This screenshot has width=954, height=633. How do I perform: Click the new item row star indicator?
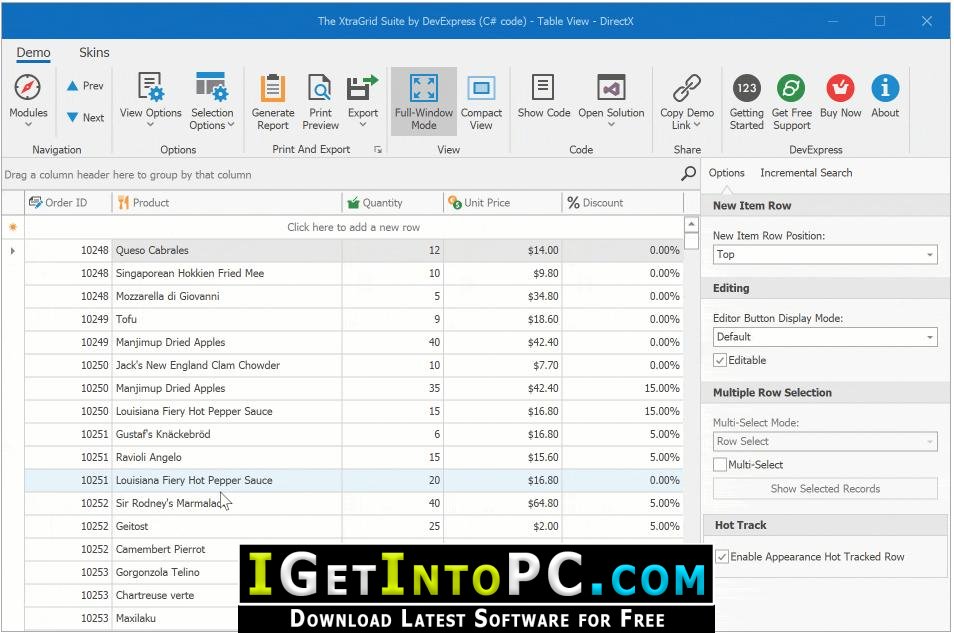pos(13,227)
